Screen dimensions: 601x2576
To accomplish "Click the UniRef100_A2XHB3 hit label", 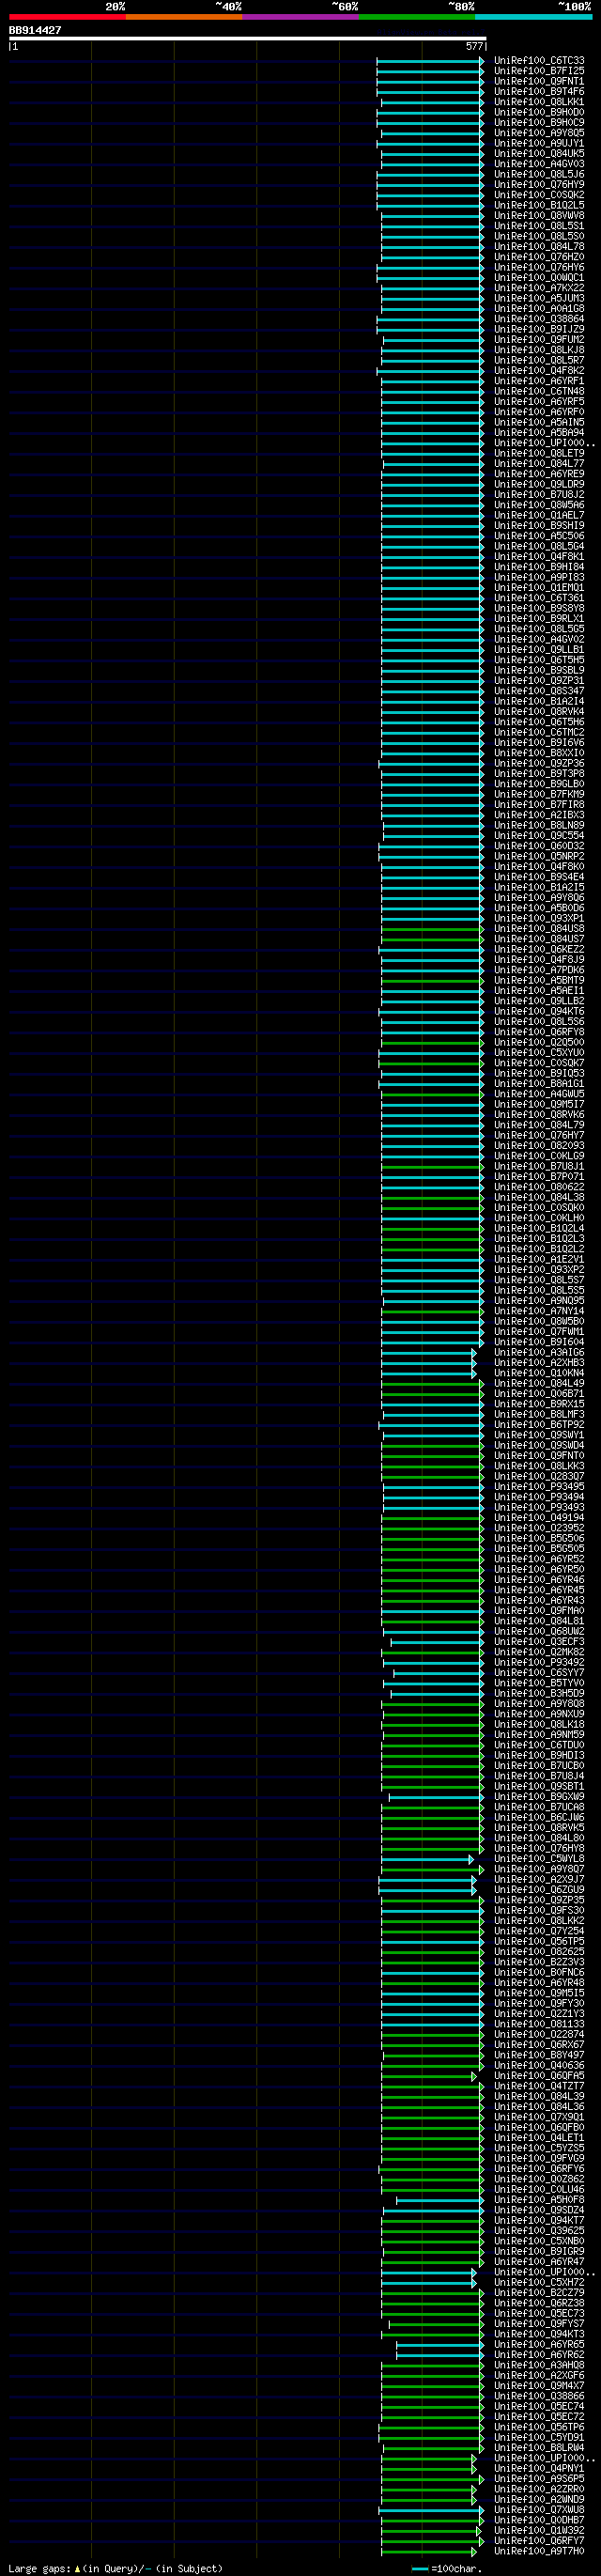I will 539,1363.
